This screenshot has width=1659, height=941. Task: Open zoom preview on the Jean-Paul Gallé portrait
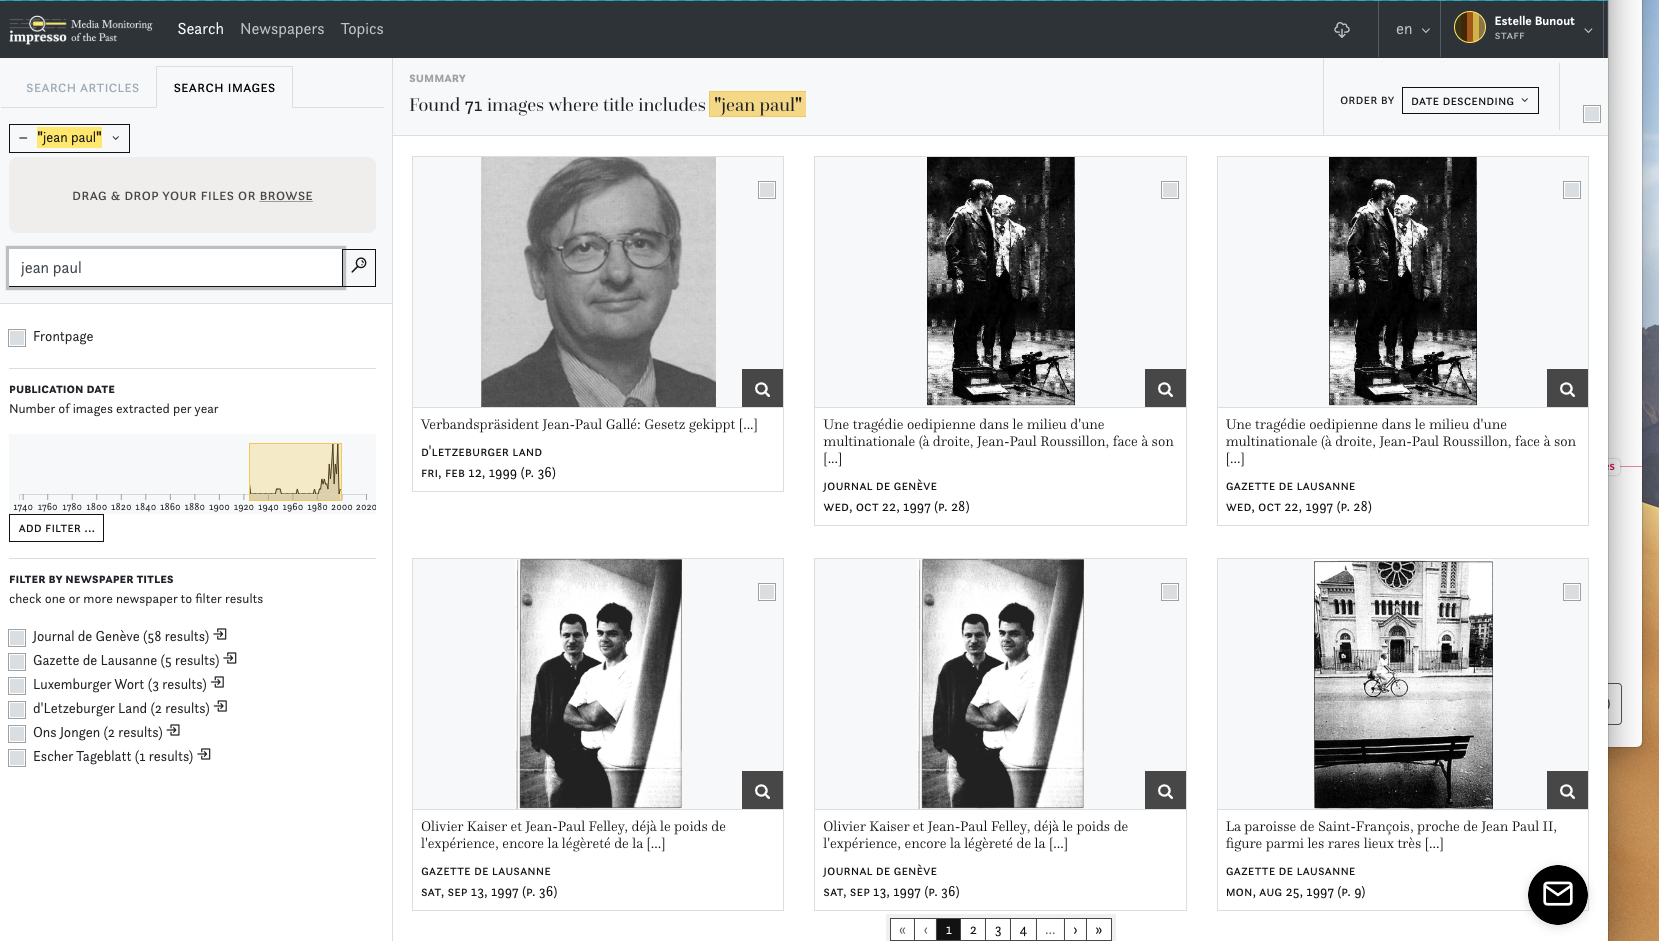tap(762, 388)
